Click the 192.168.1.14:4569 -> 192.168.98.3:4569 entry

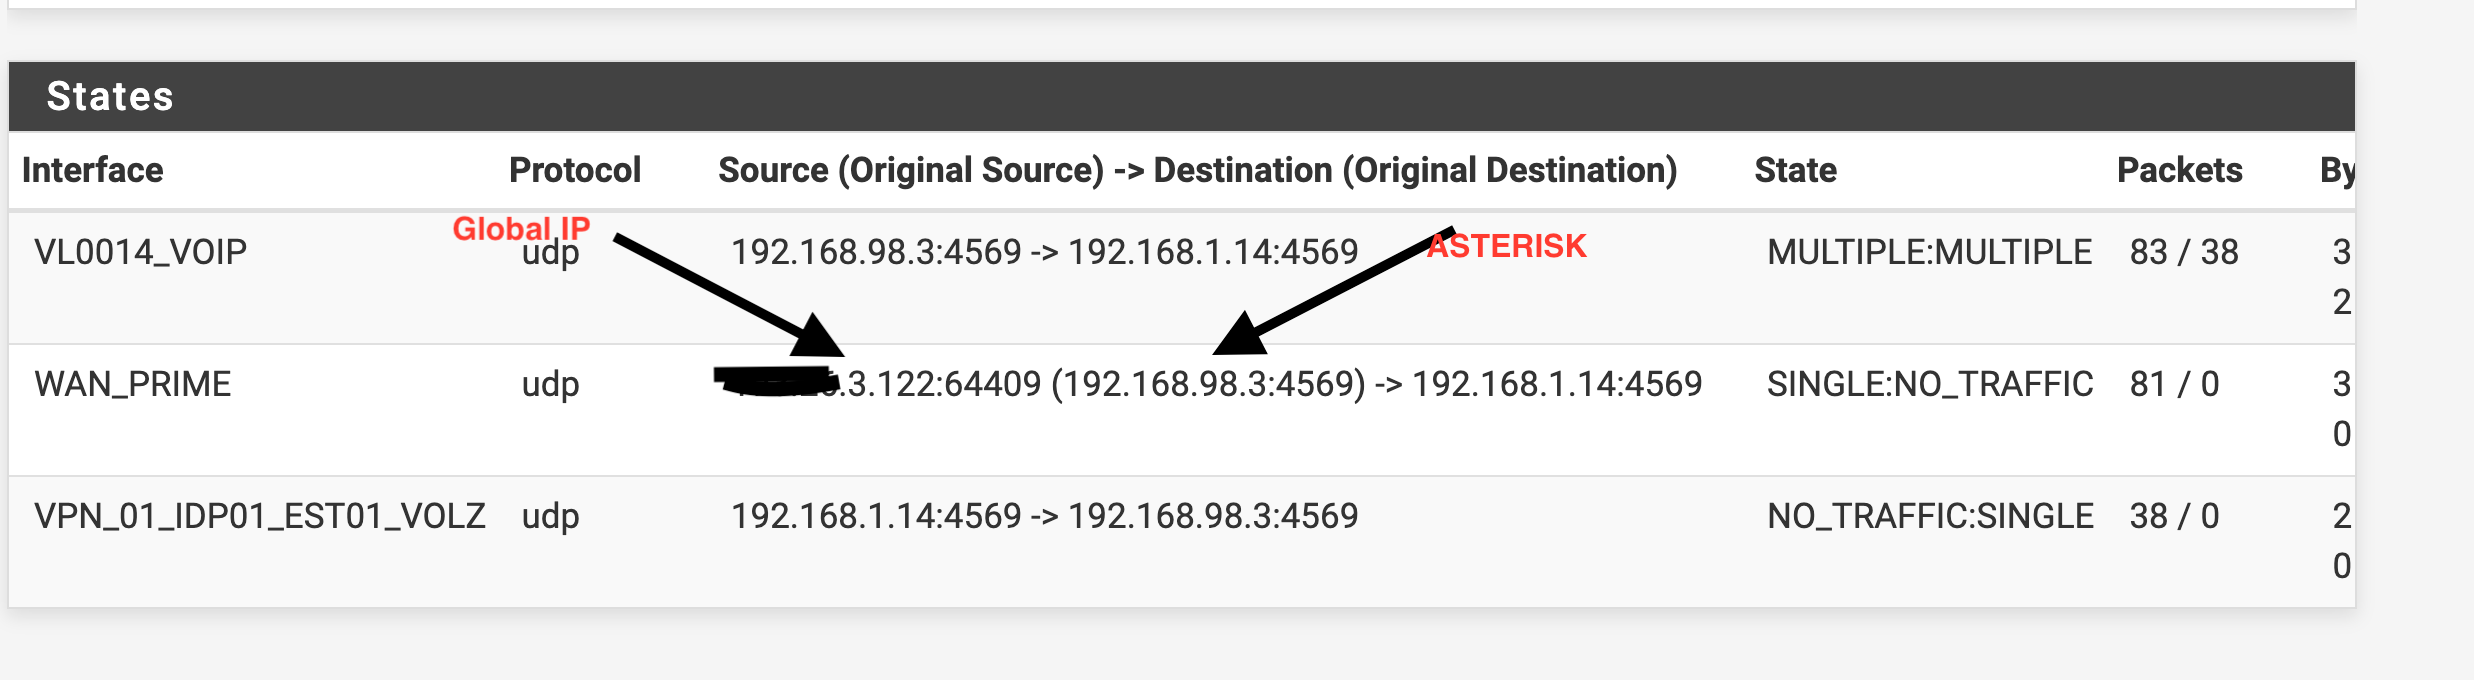[1044, 516]
